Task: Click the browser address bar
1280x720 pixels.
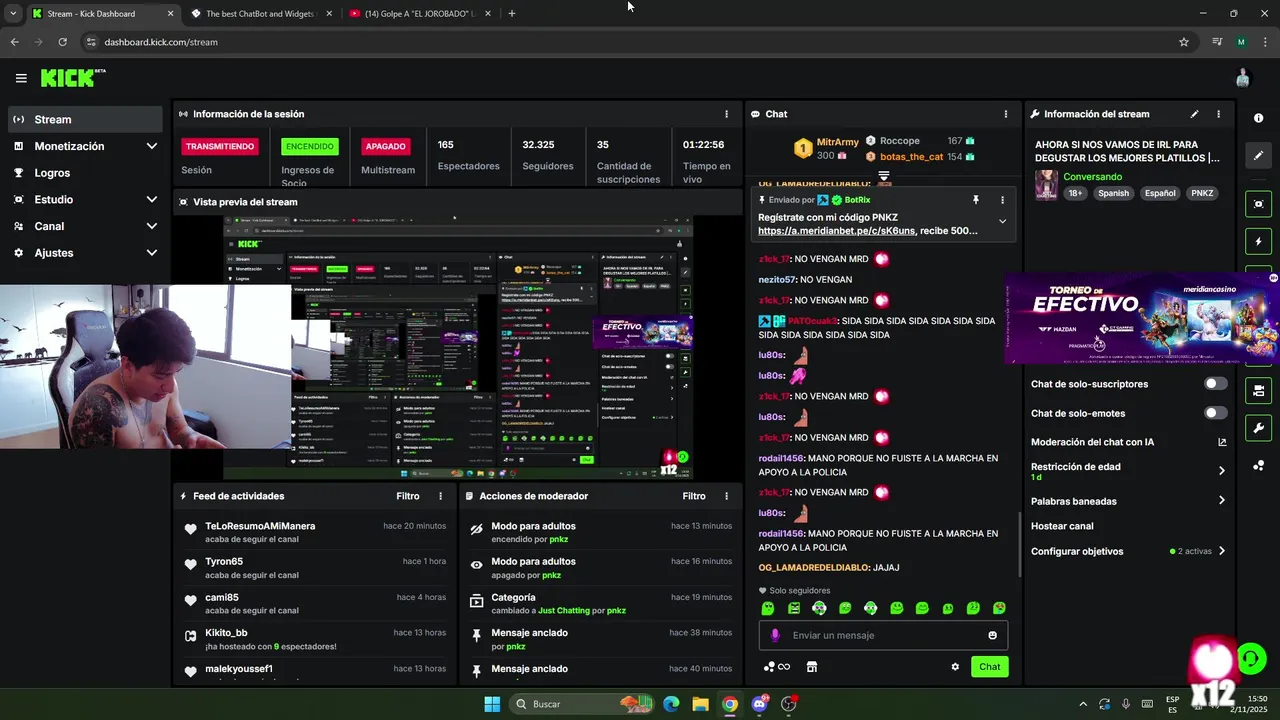Action: click(630, 42)
